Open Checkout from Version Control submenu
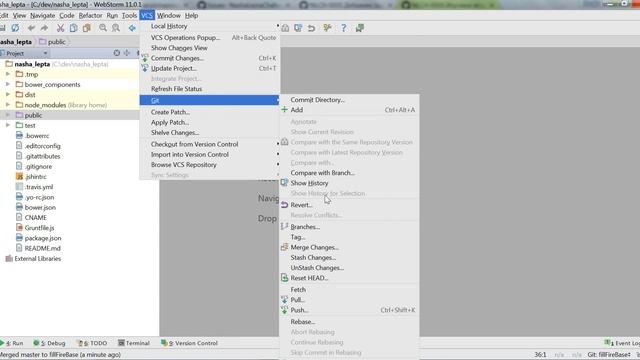Image resolution: width=640 pixels, height=360 pixels. tap(210, 144)
